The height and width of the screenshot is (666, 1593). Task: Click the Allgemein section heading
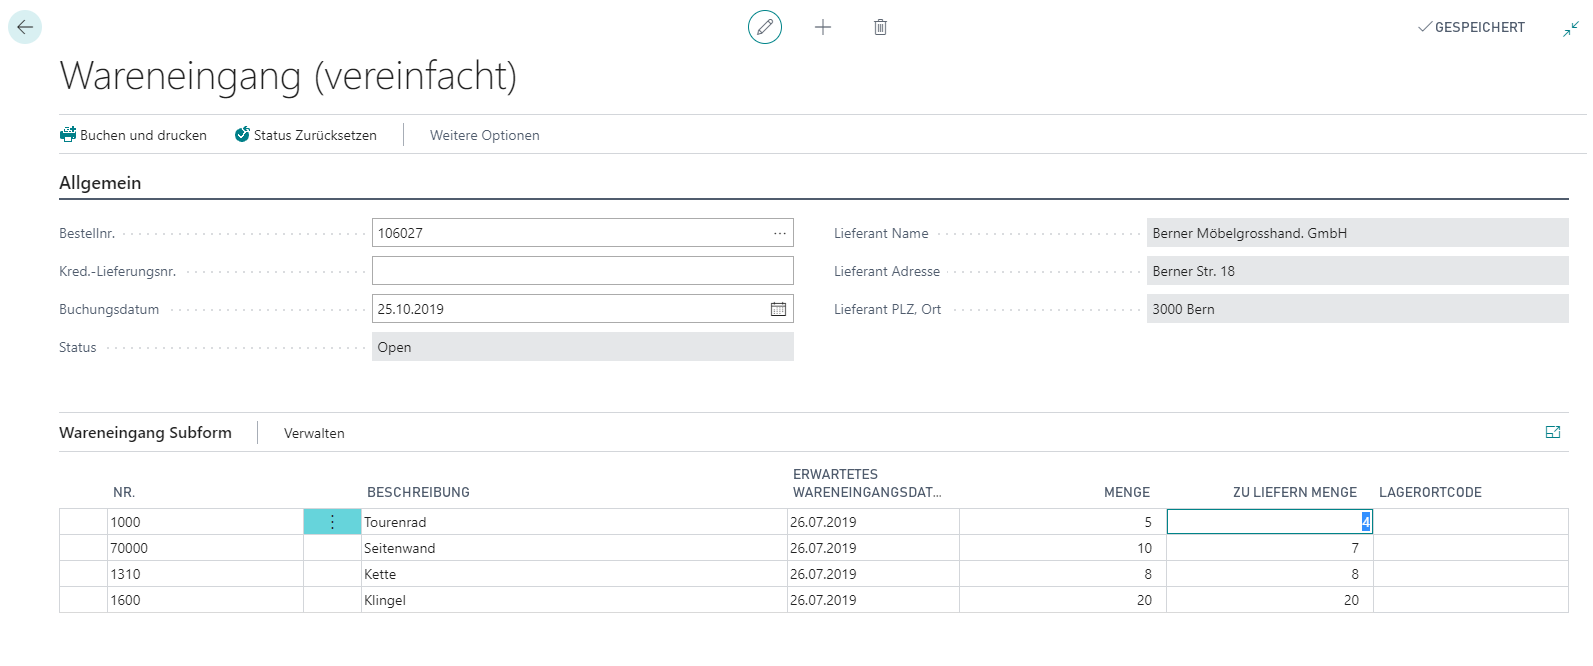pyautogui.click(x=100, y=183)
